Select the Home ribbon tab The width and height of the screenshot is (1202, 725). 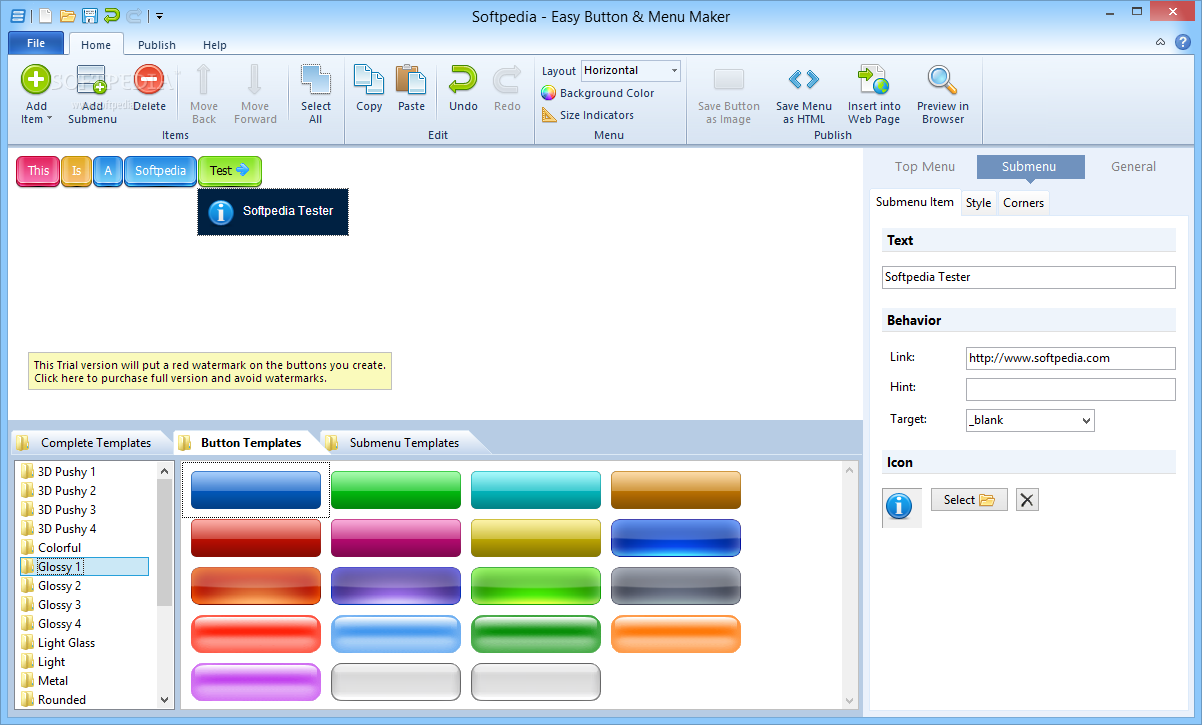tap(96, 45)
